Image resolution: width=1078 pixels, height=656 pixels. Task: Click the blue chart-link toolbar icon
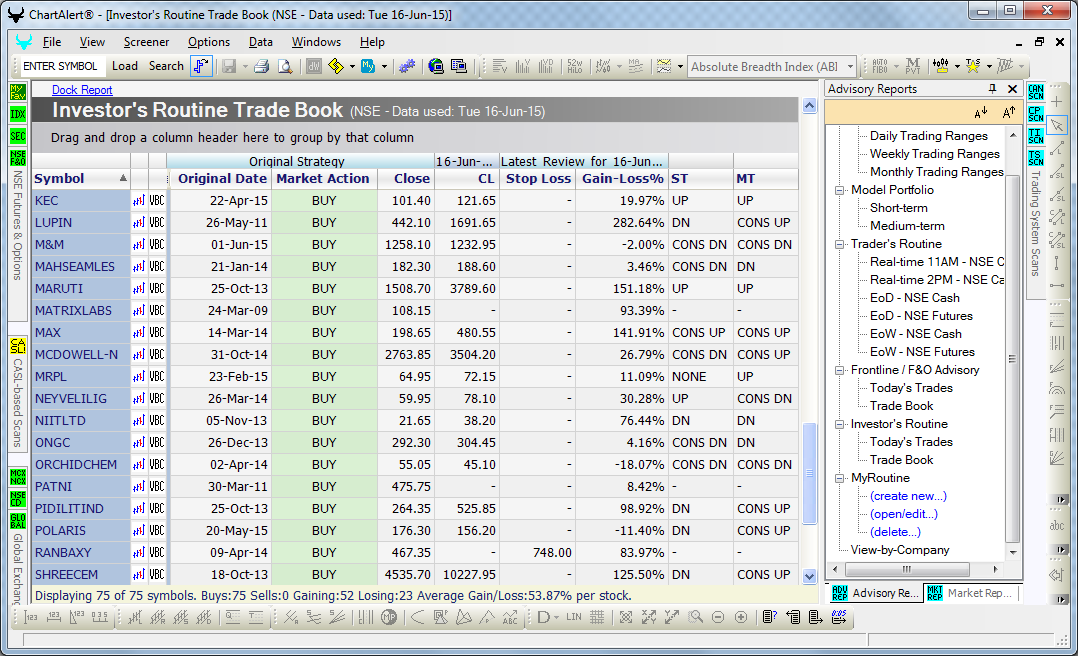click(x=201, y=66)
